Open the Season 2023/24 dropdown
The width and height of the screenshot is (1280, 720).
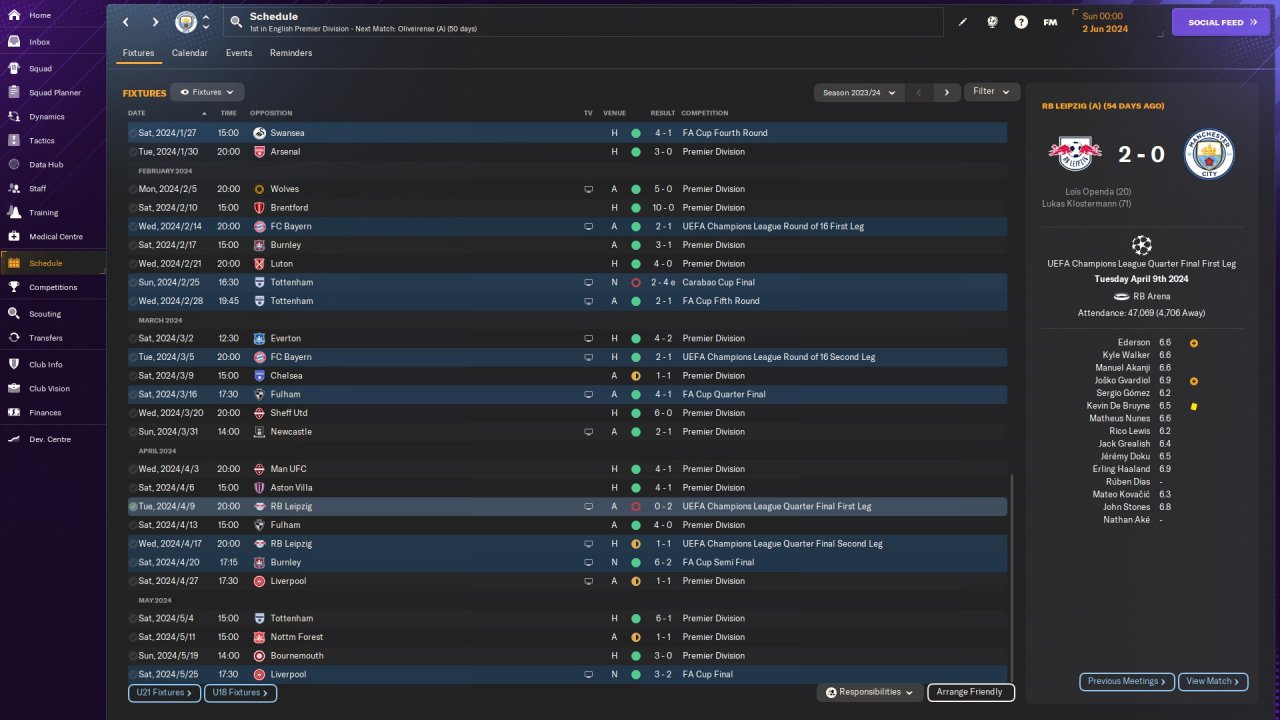[x=859, y=92]
